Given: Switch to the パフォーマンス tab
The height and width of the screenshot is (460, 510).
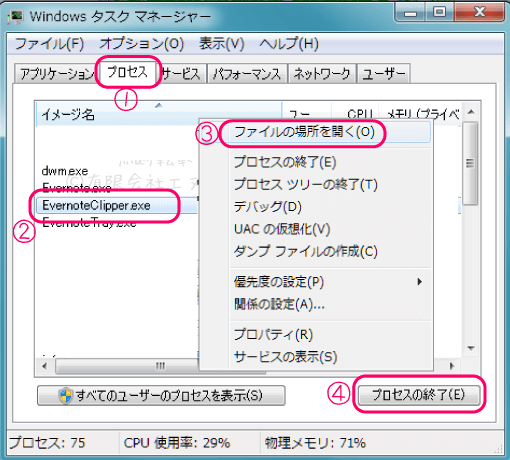Looking at the screenshot, I should 247,74.
